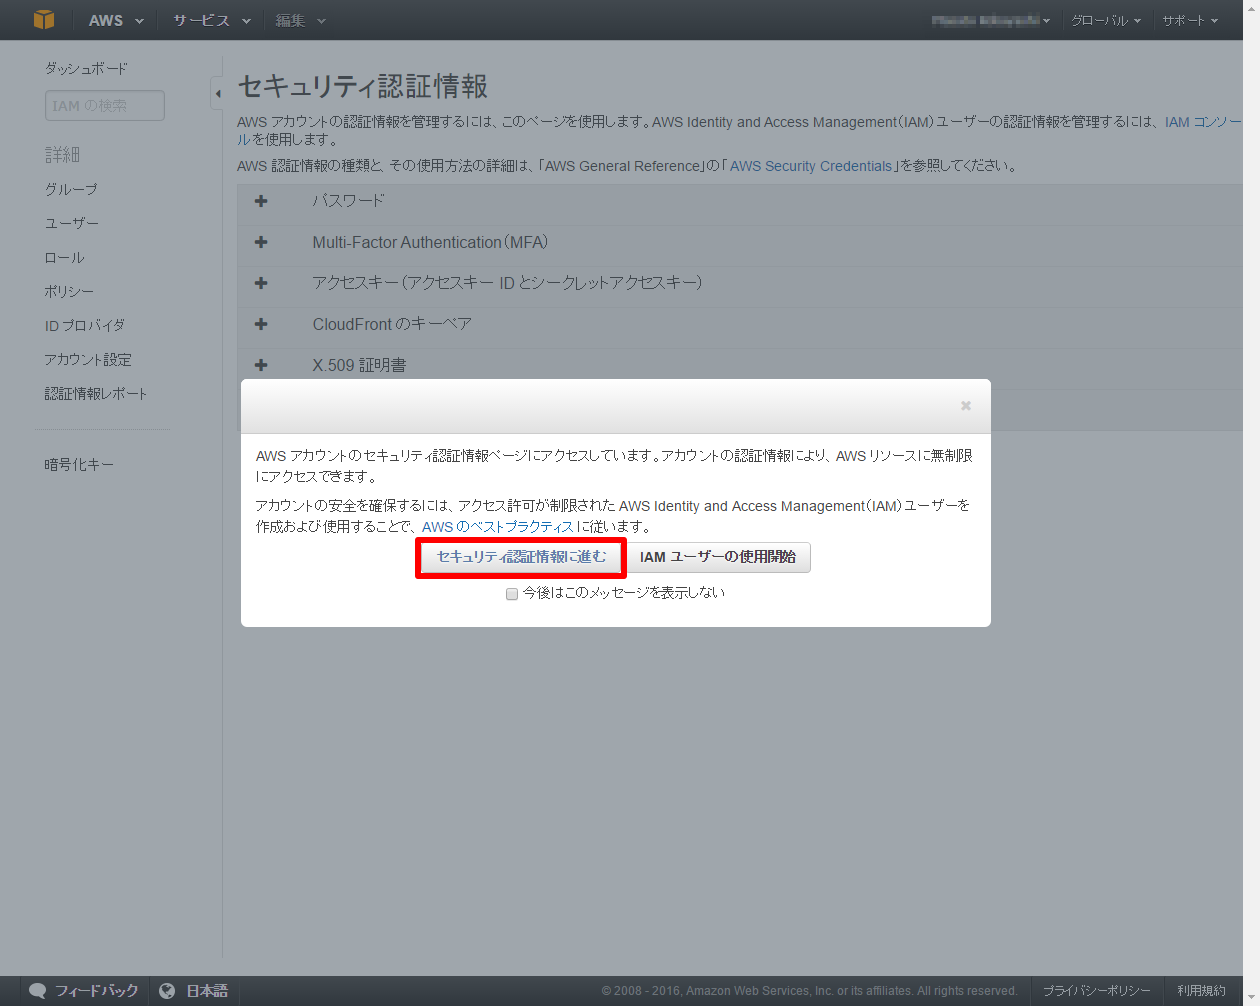Close the dialog with the X icon
The width and height of the screenshot is (1260, 1006).
click(966, 405)
